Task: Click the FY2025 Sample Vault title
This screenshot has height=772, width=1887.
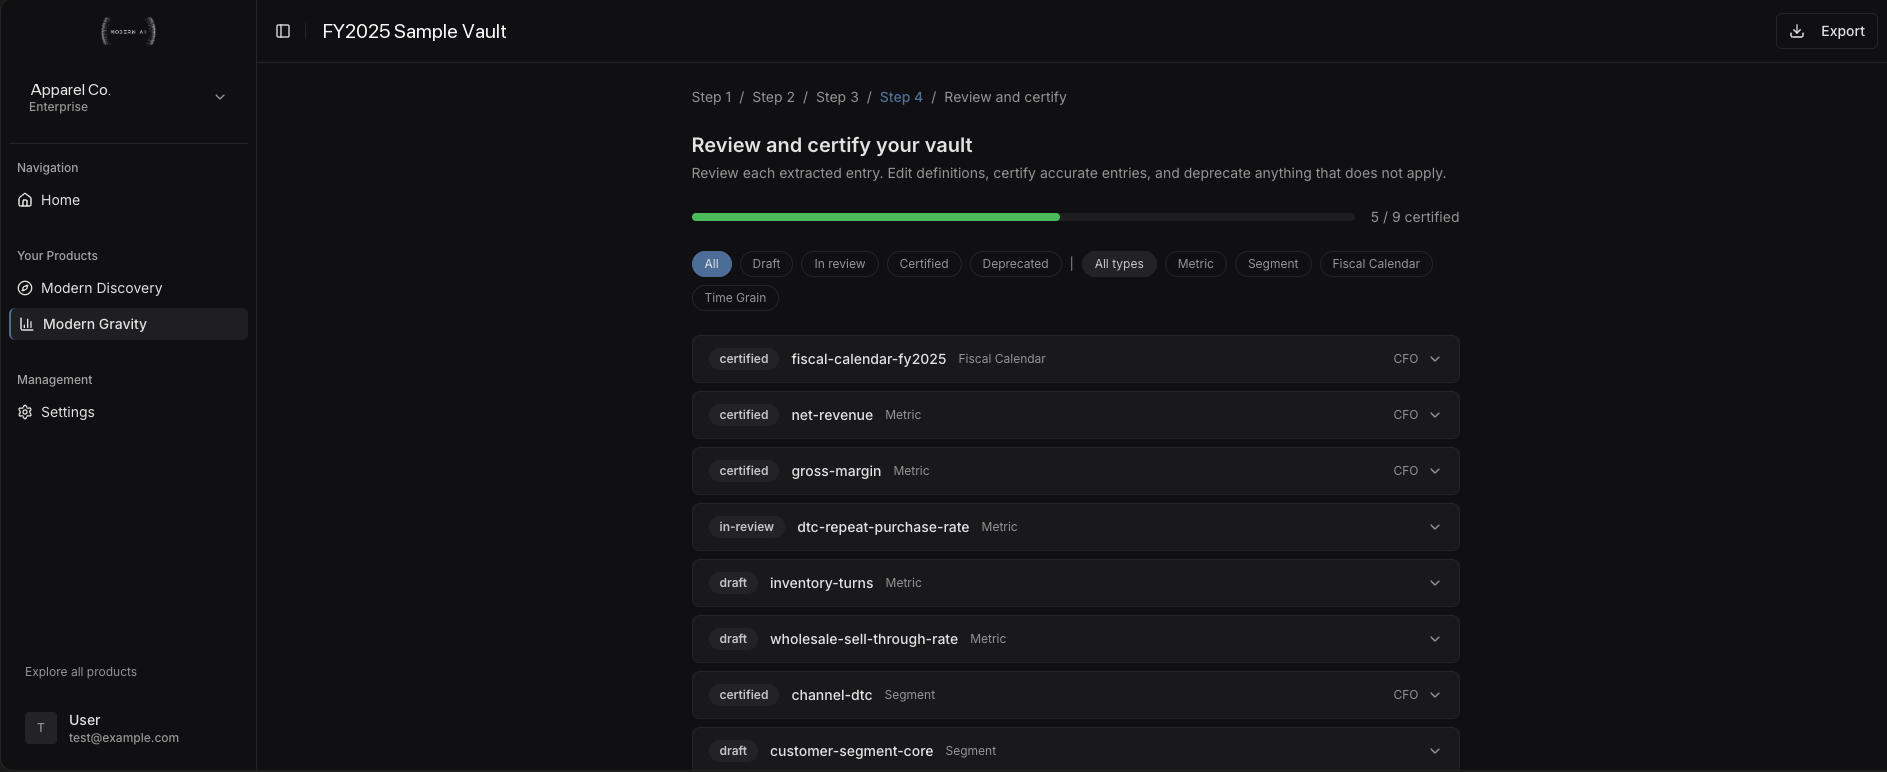Action: click(414, 31)
